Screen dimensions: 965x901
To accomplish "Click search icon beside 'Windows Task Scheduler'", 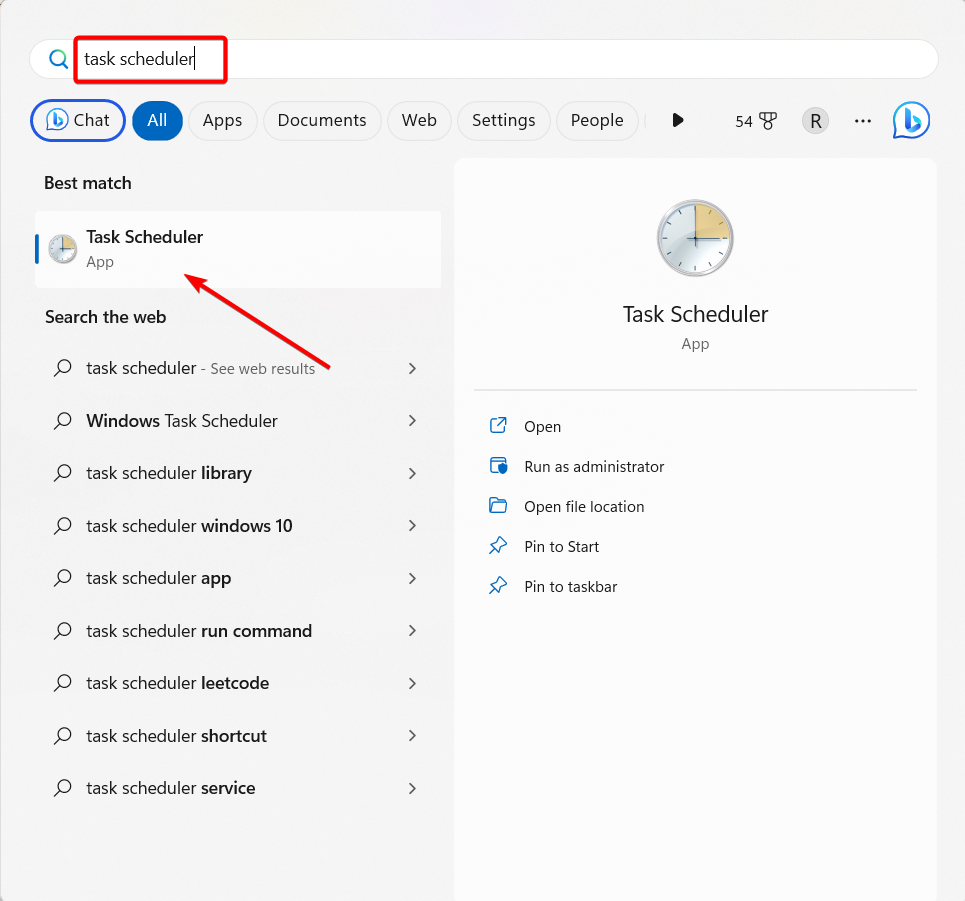I will pyautogui.click(x=63, y=421).
